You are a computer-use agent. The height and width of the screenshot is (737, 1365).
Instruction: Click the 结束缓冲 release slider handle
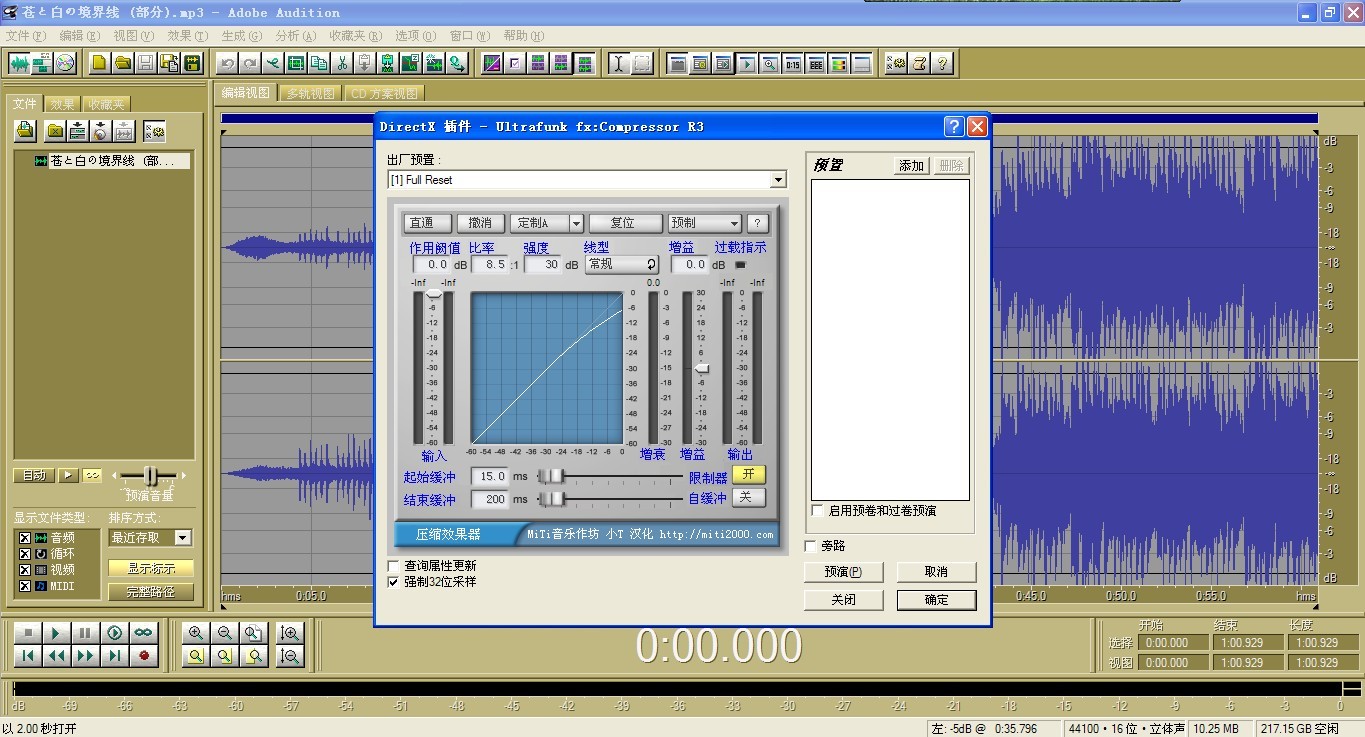coord(554,499)
